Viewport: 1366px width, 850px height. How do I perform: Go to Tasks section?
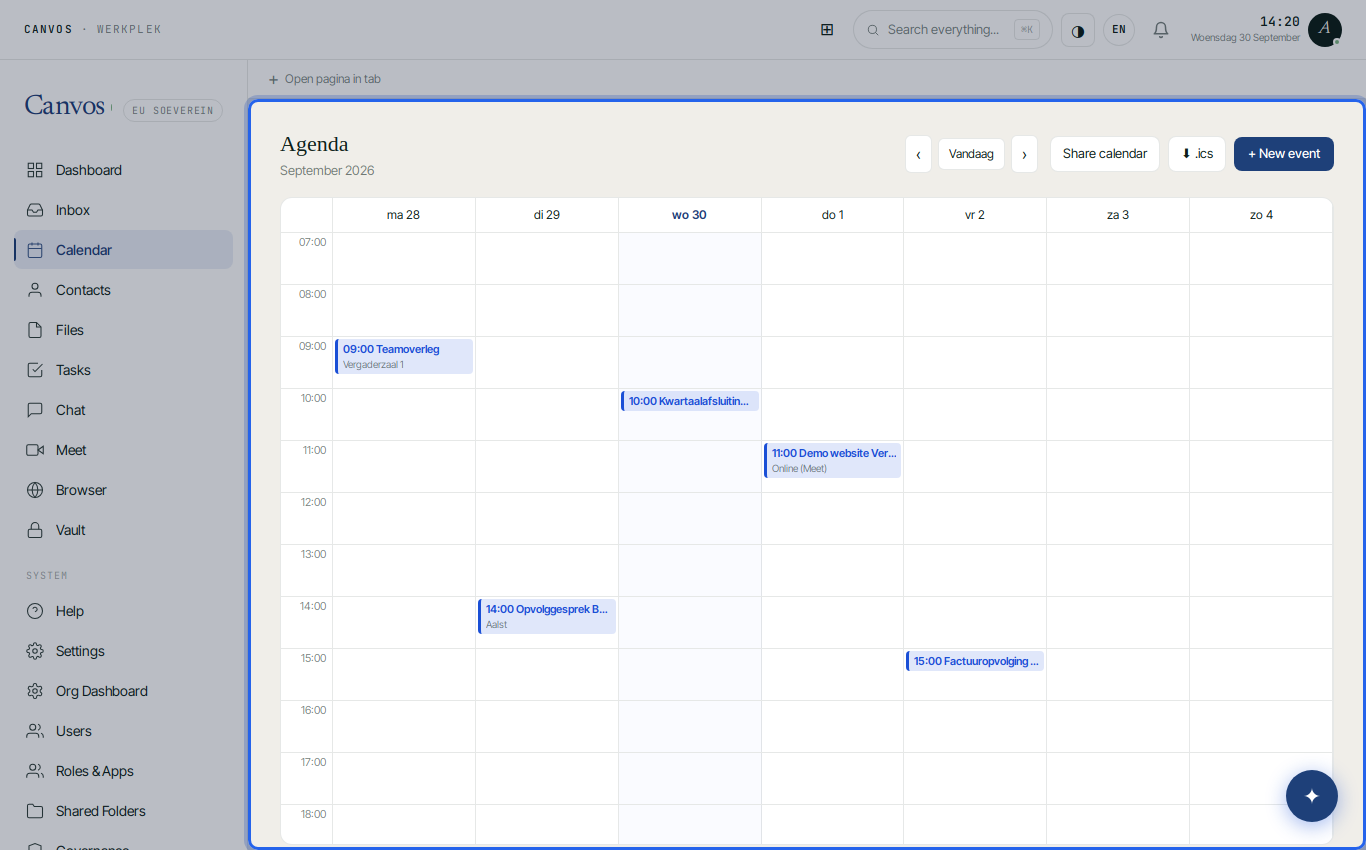123,370
